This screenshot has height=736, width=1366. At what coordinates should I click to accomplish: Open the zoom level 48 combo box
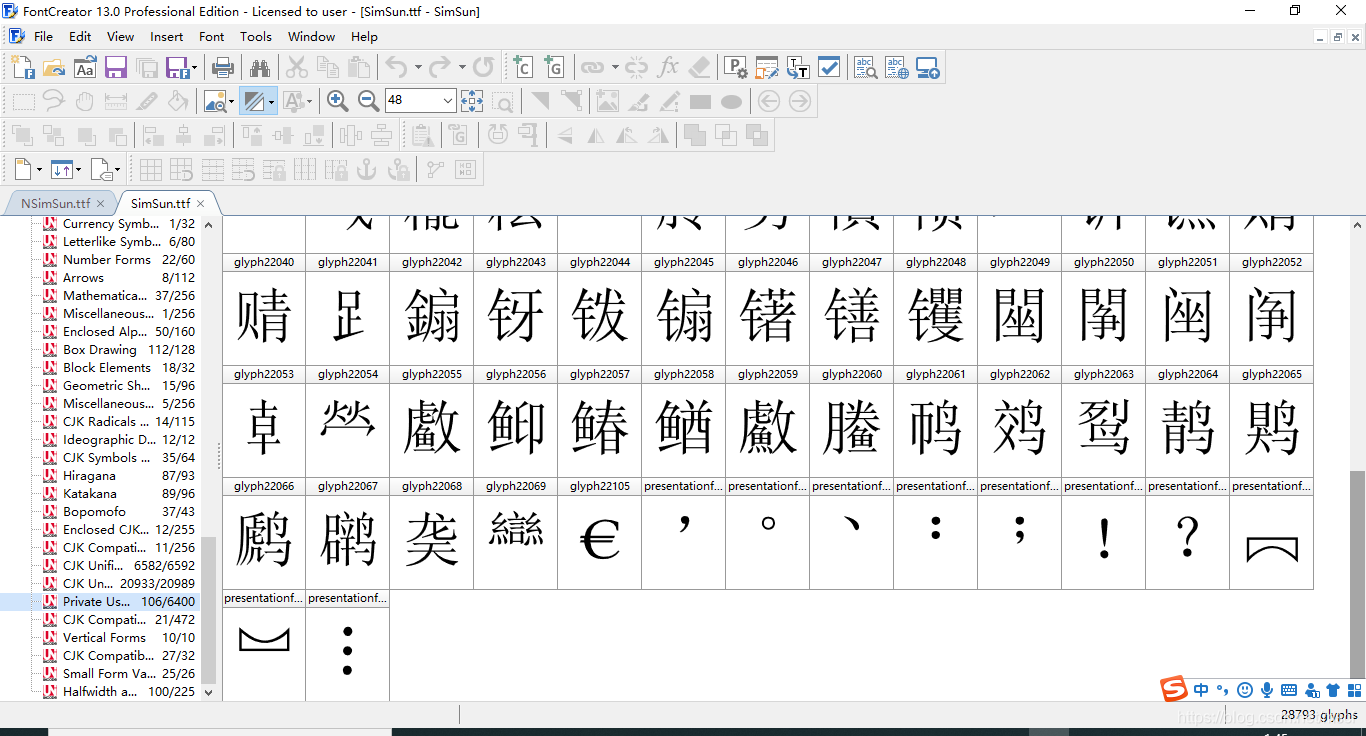point(420,100)
